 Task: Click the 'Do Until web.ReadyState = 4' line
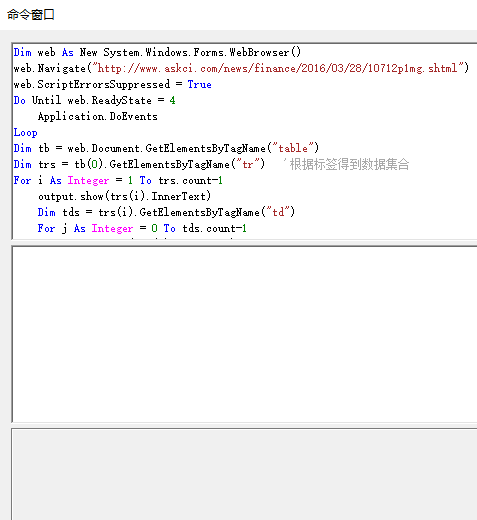click(94, 100)
